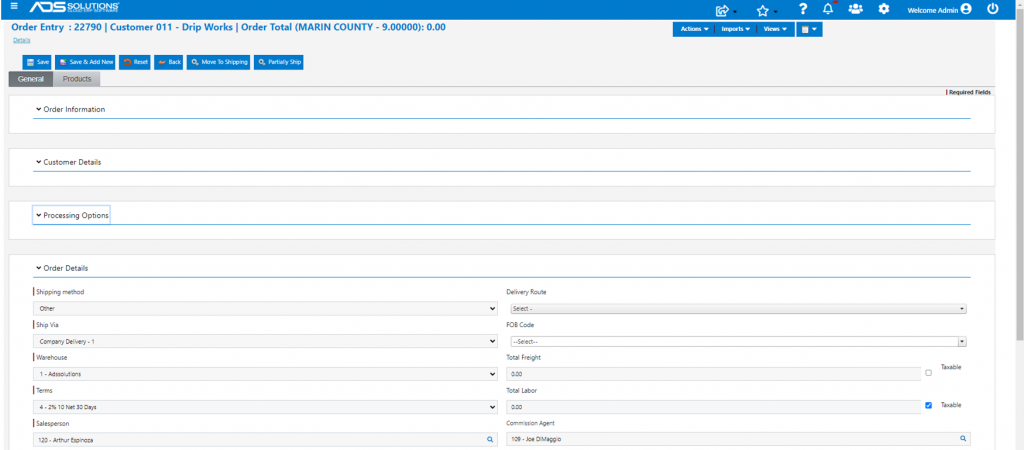
Task: Open the Terms dropdown
Action: [265, 407]
